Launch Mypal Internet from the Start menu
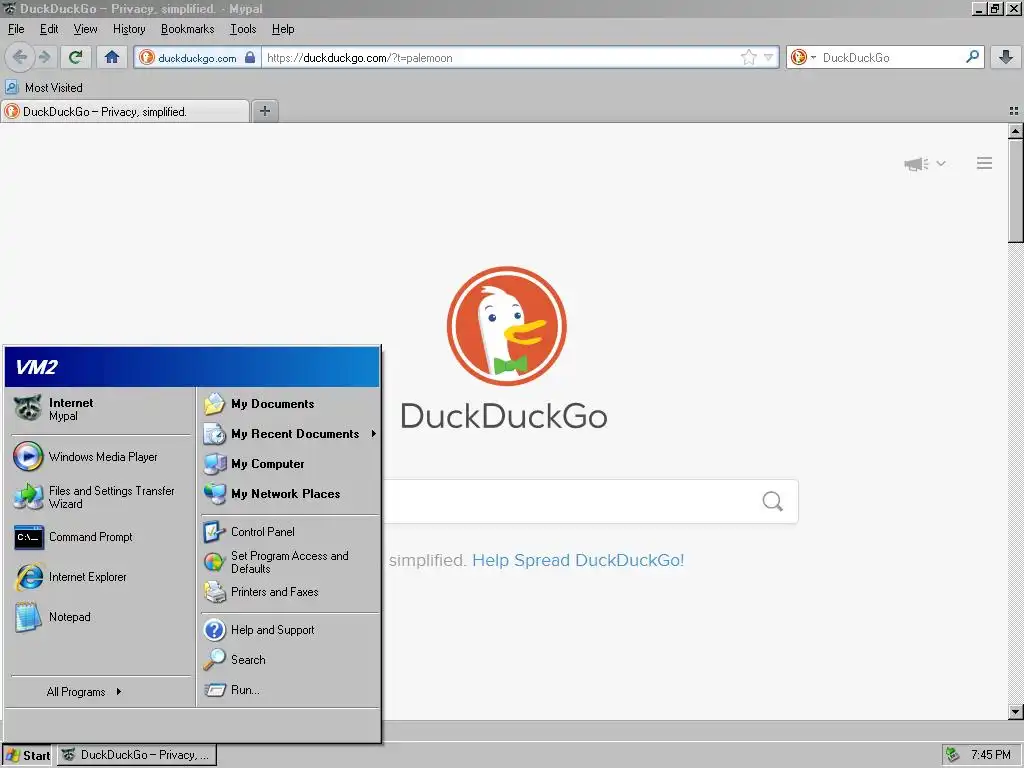The height and width of the screenshot is (768, 1024). (100, 409)
